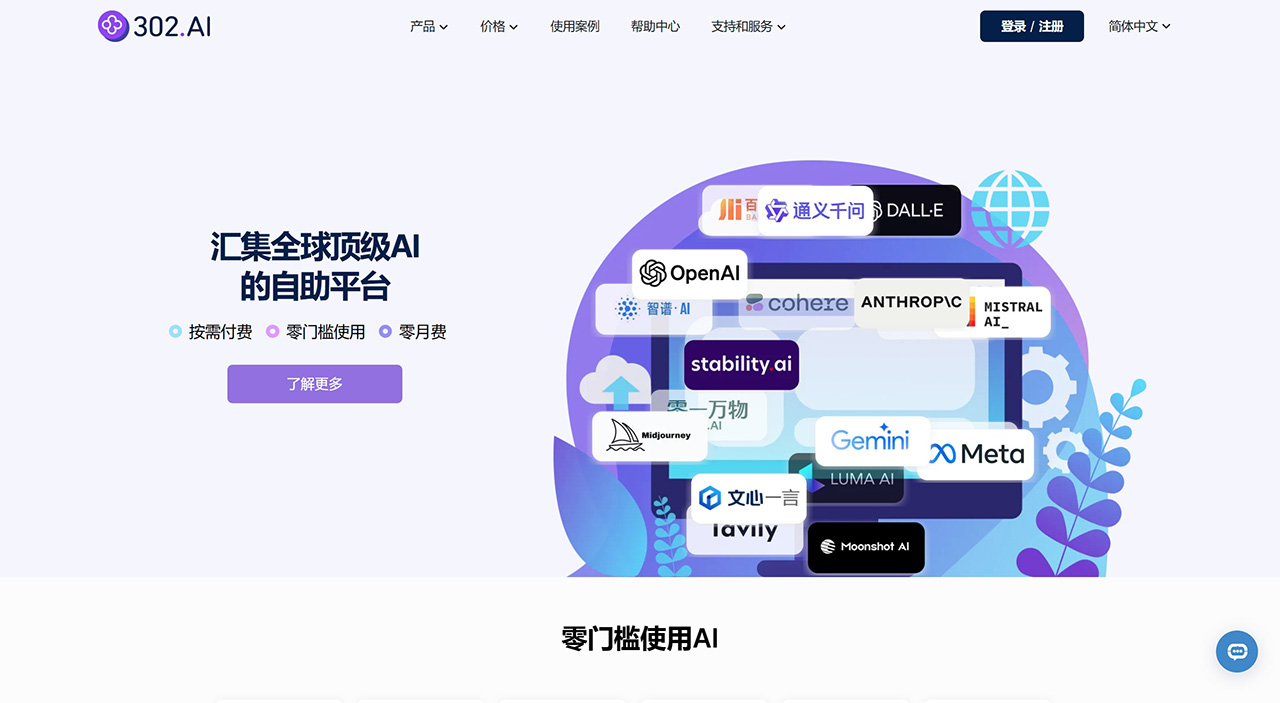Image resolution: width=1280 pixels, height=703 pixels.
Task: Expand the 价格 dropdown
Action: pyautogui.click(x=498, y=26)
